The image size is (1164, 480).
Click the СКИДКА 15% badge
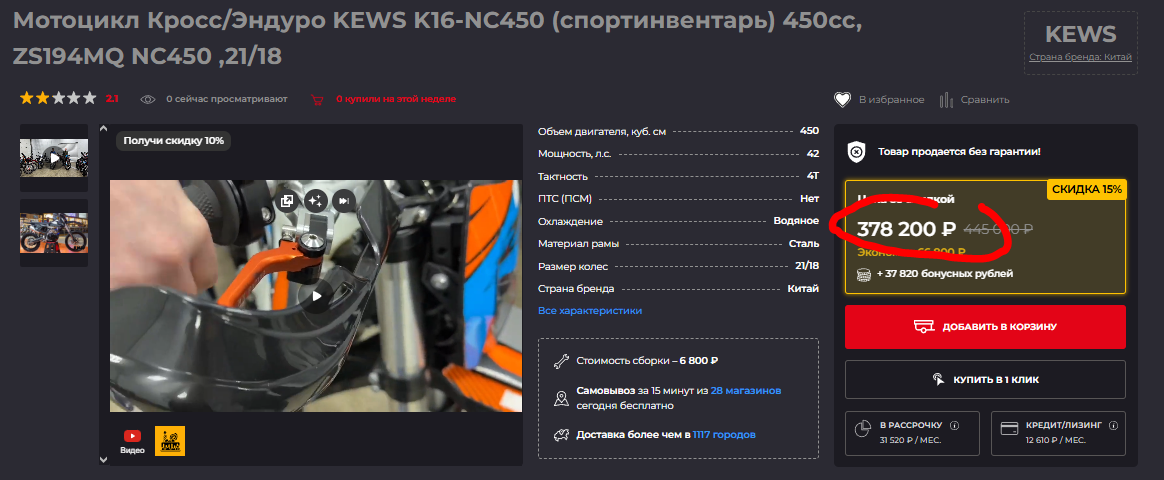[x=1087, y=189]
